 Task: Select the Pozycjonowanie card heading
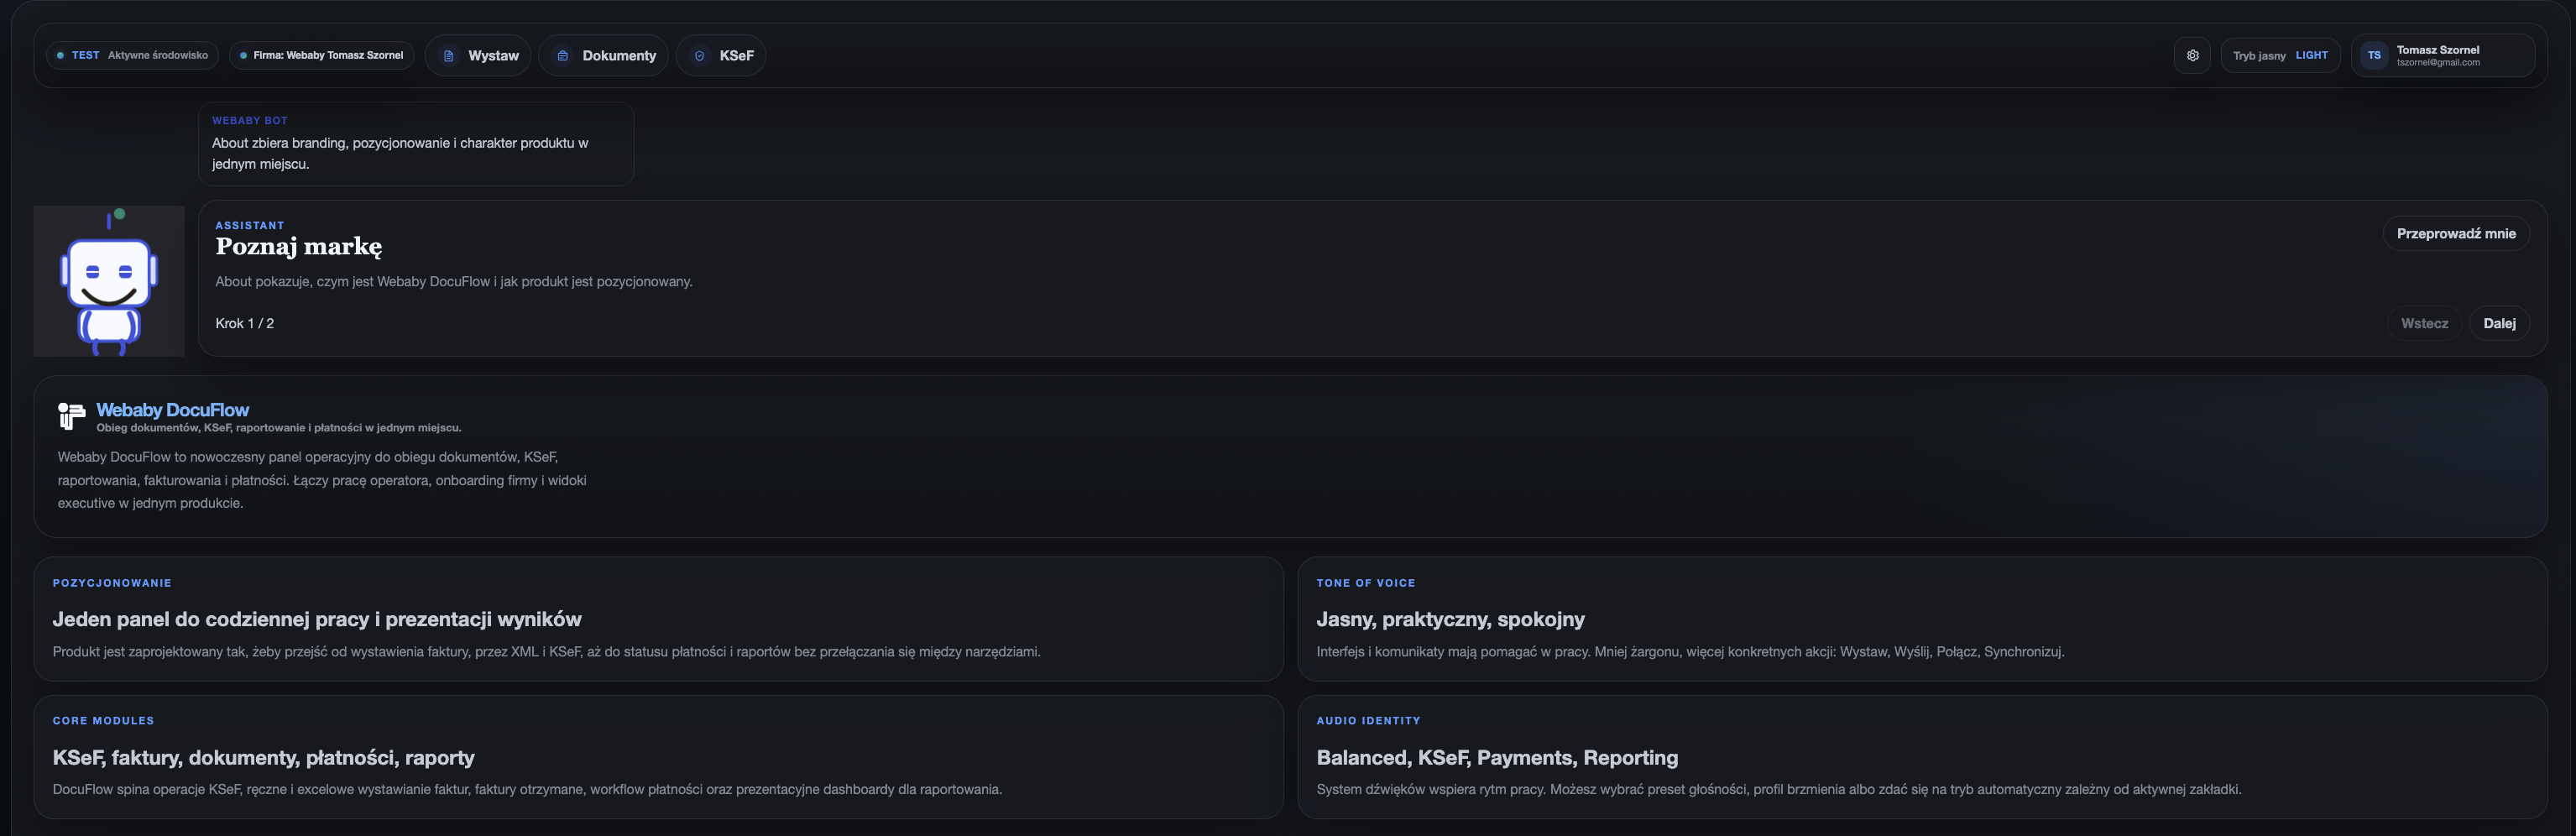pyautogui.click(x=316, y=619)
